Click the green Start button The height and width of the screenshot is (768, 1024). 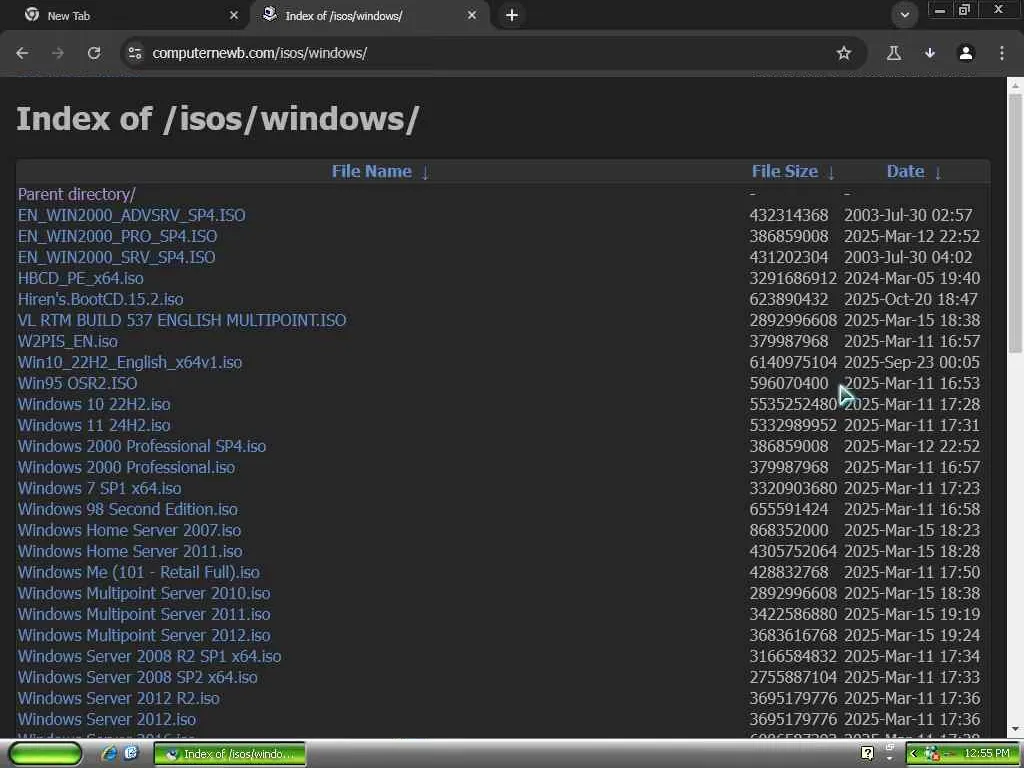(x=46, y=754)
